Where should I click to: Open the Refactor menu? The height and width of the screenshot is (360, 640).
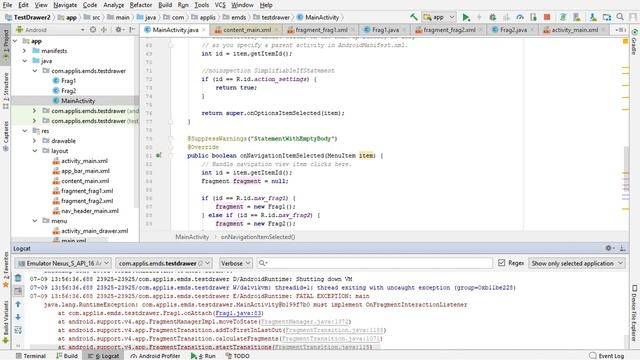(x=141, y=5)
